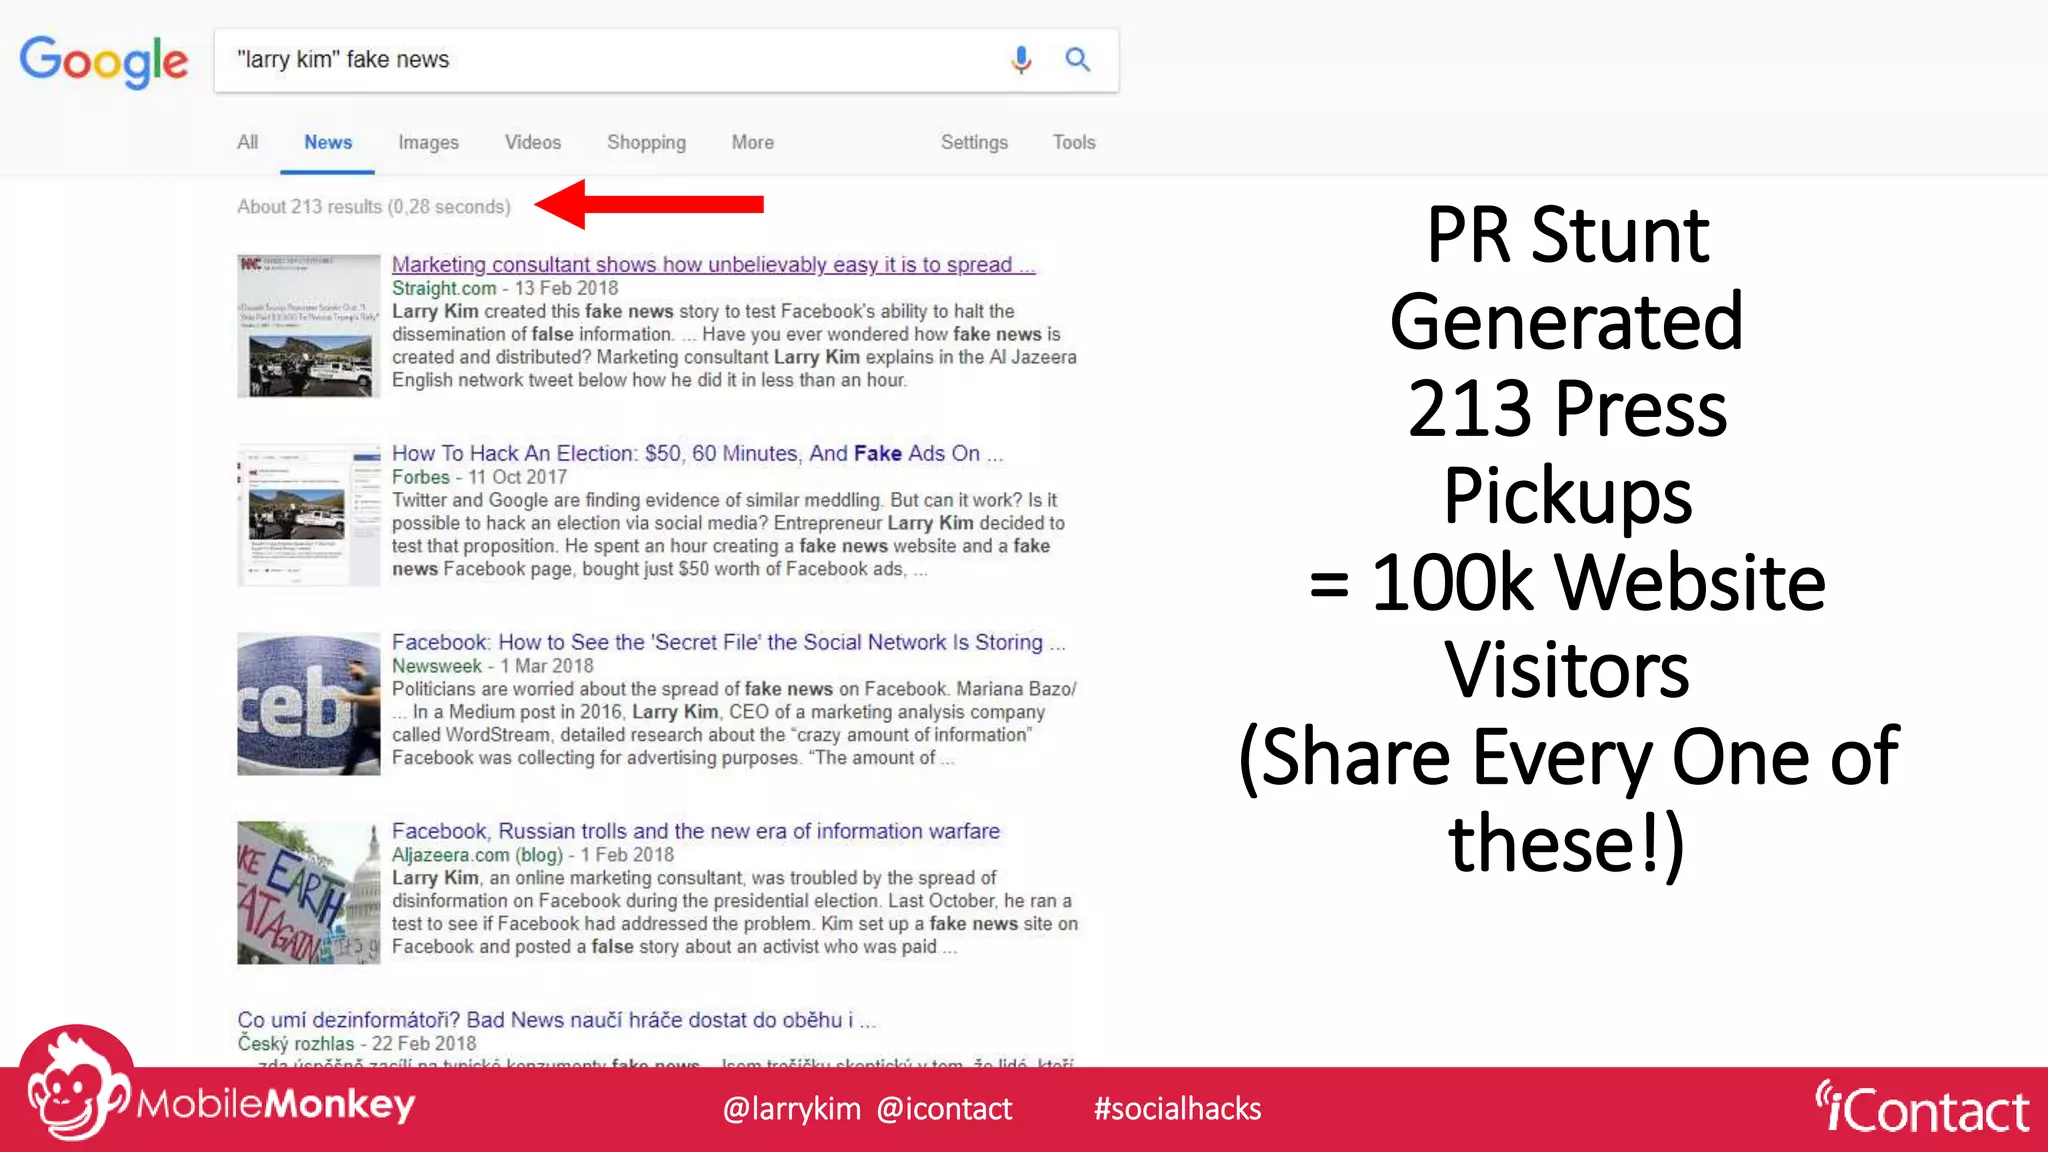Image resolution: width=2048 pixels, height=1152 pixels.
Task: Open the Images tab
Action: click(428, 142)
